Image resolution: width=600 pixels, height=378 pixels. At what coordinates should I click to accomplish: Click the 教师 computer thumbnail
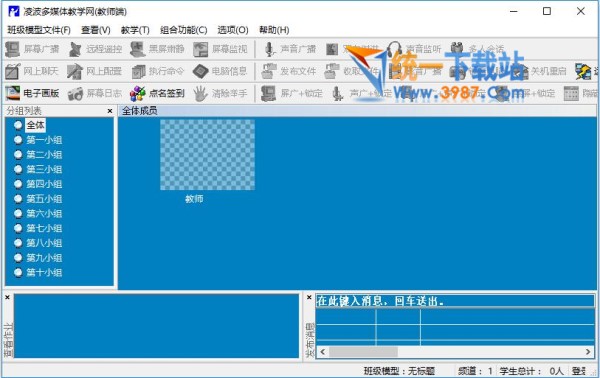coord(207,155)
